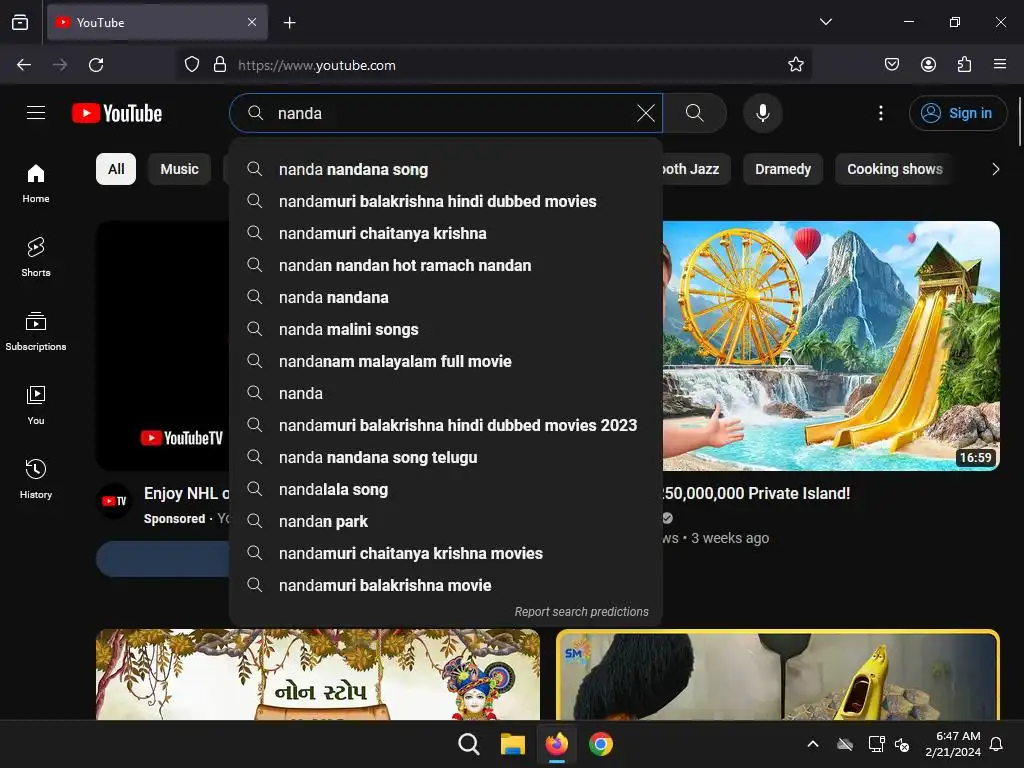
Task: Click the Sign in button
Action: click(957, 113)
